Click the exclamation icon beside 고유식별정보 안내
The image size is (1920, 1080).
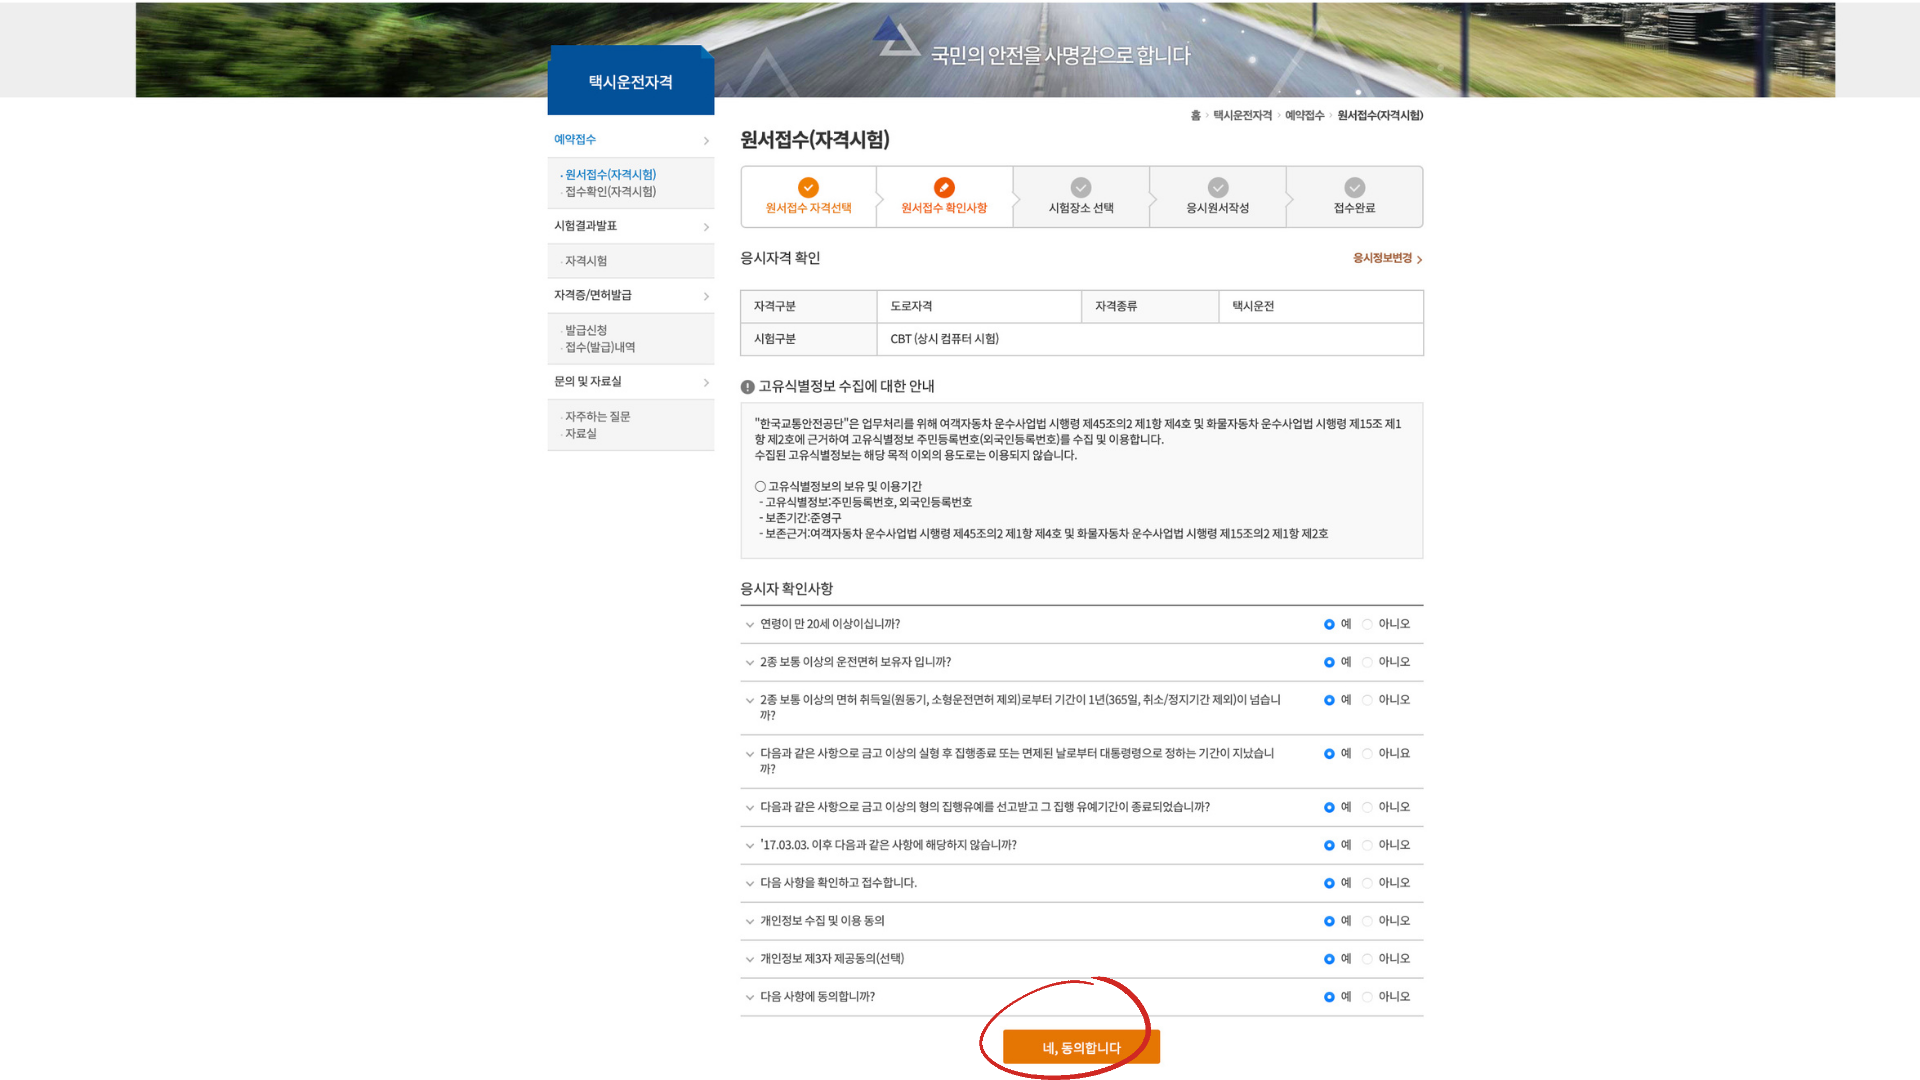coord(746,386)
